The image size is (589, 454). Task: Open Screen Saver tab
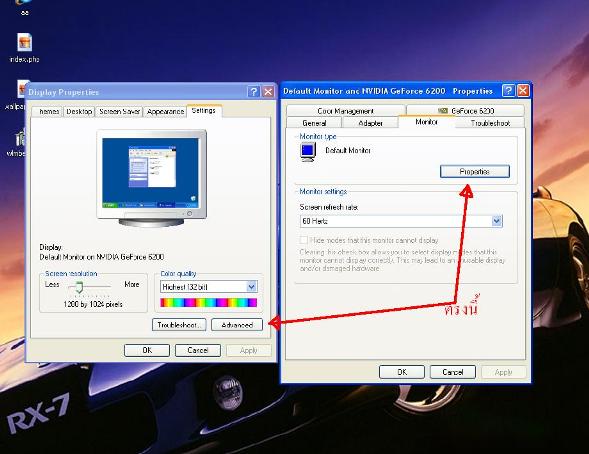coord(119,112)
